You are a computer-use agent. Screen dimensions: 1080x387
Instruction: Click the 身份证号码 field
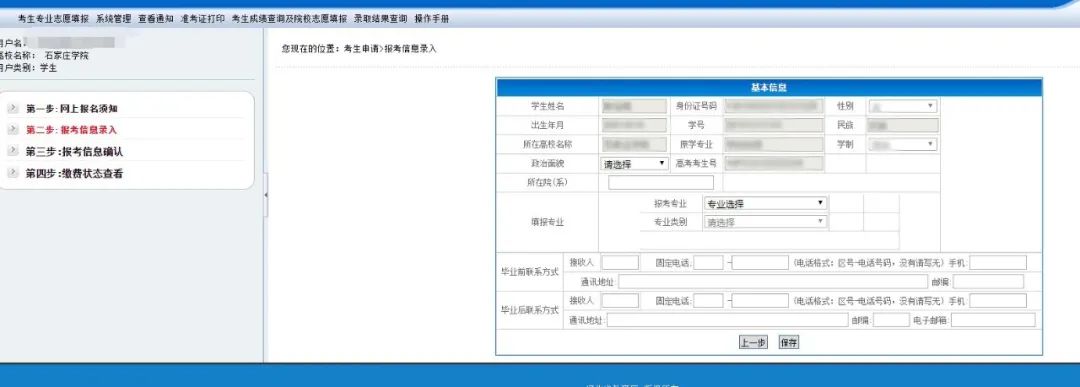(773, 106)
